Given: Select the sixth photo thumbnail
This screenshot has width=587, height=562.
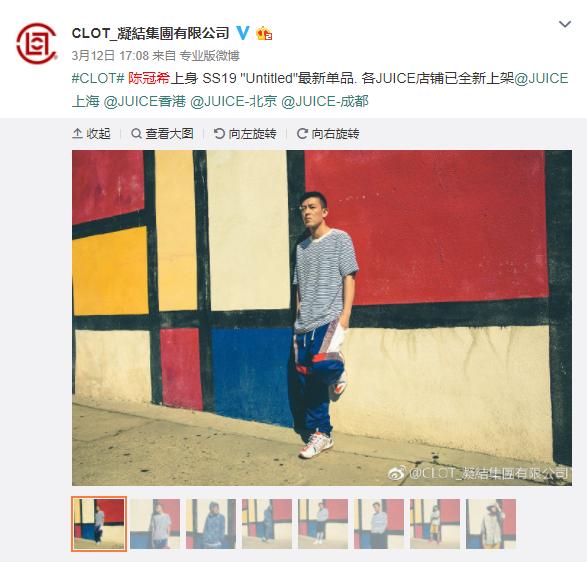Looking at the screenshot, I should pos(379,524).
